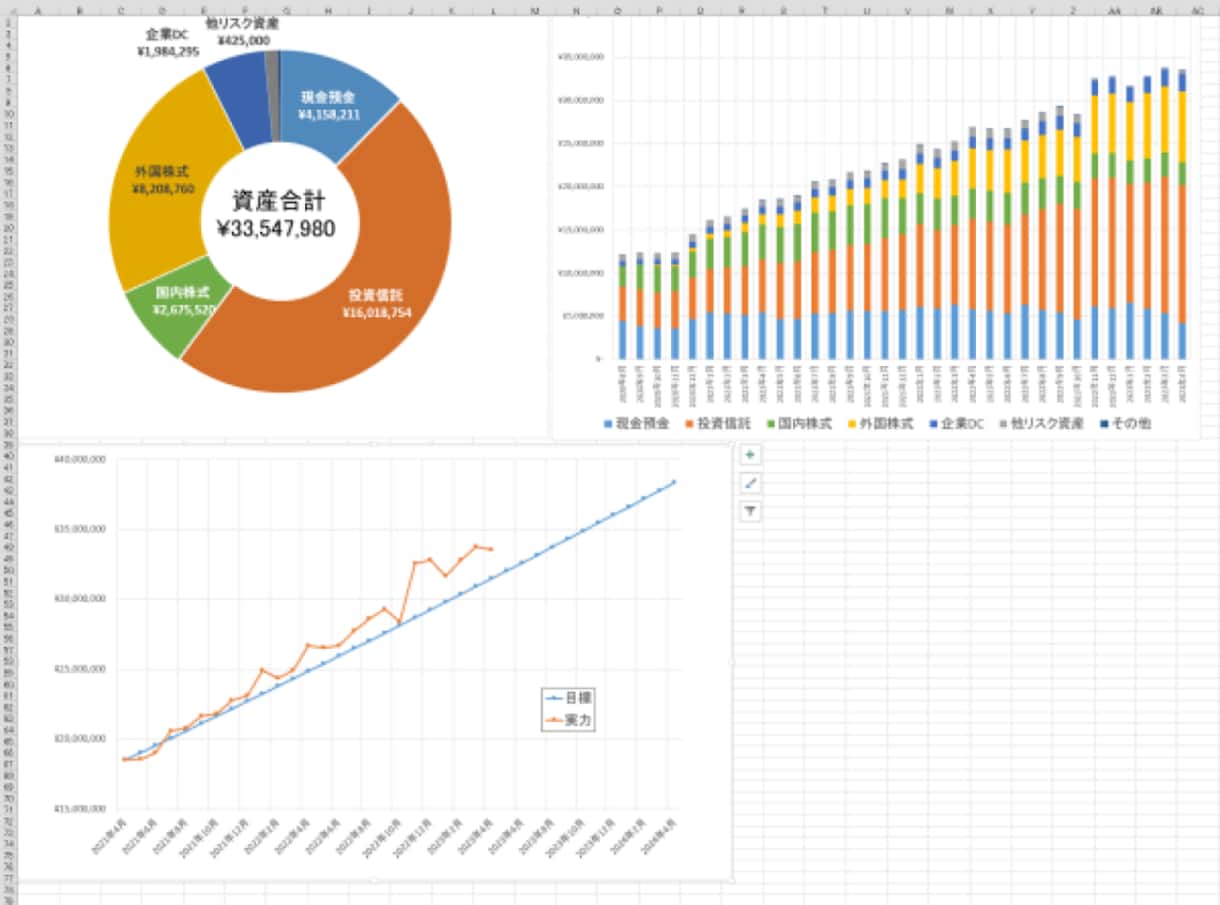1220x905 pixels.
Task: Select column header AA
Action: click(x=1115, y=8)
